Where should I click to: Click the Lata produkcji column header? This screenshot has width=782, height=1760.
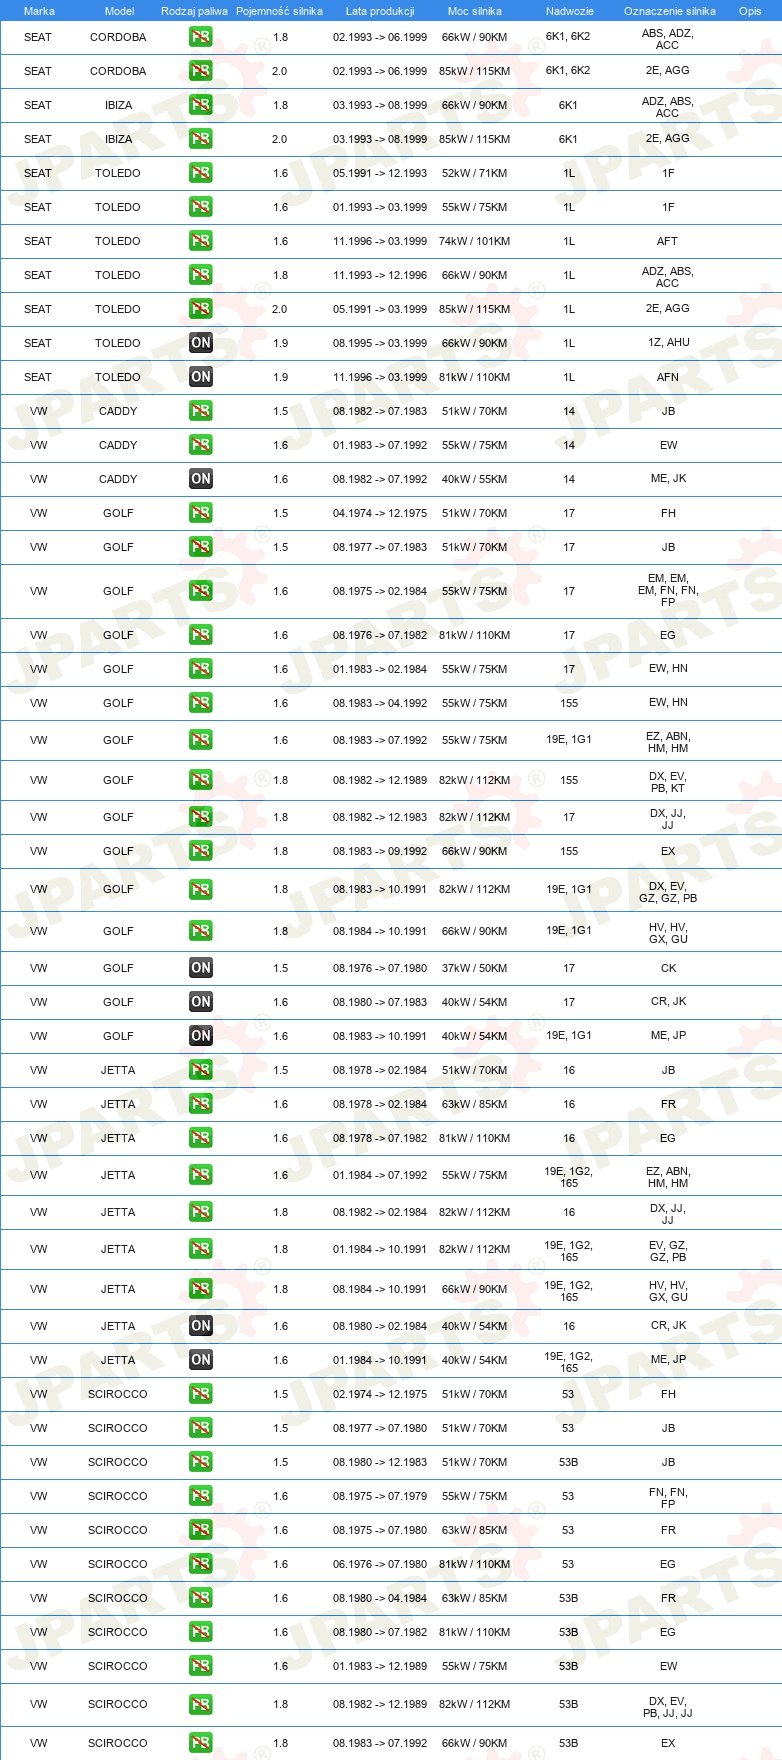380,11
